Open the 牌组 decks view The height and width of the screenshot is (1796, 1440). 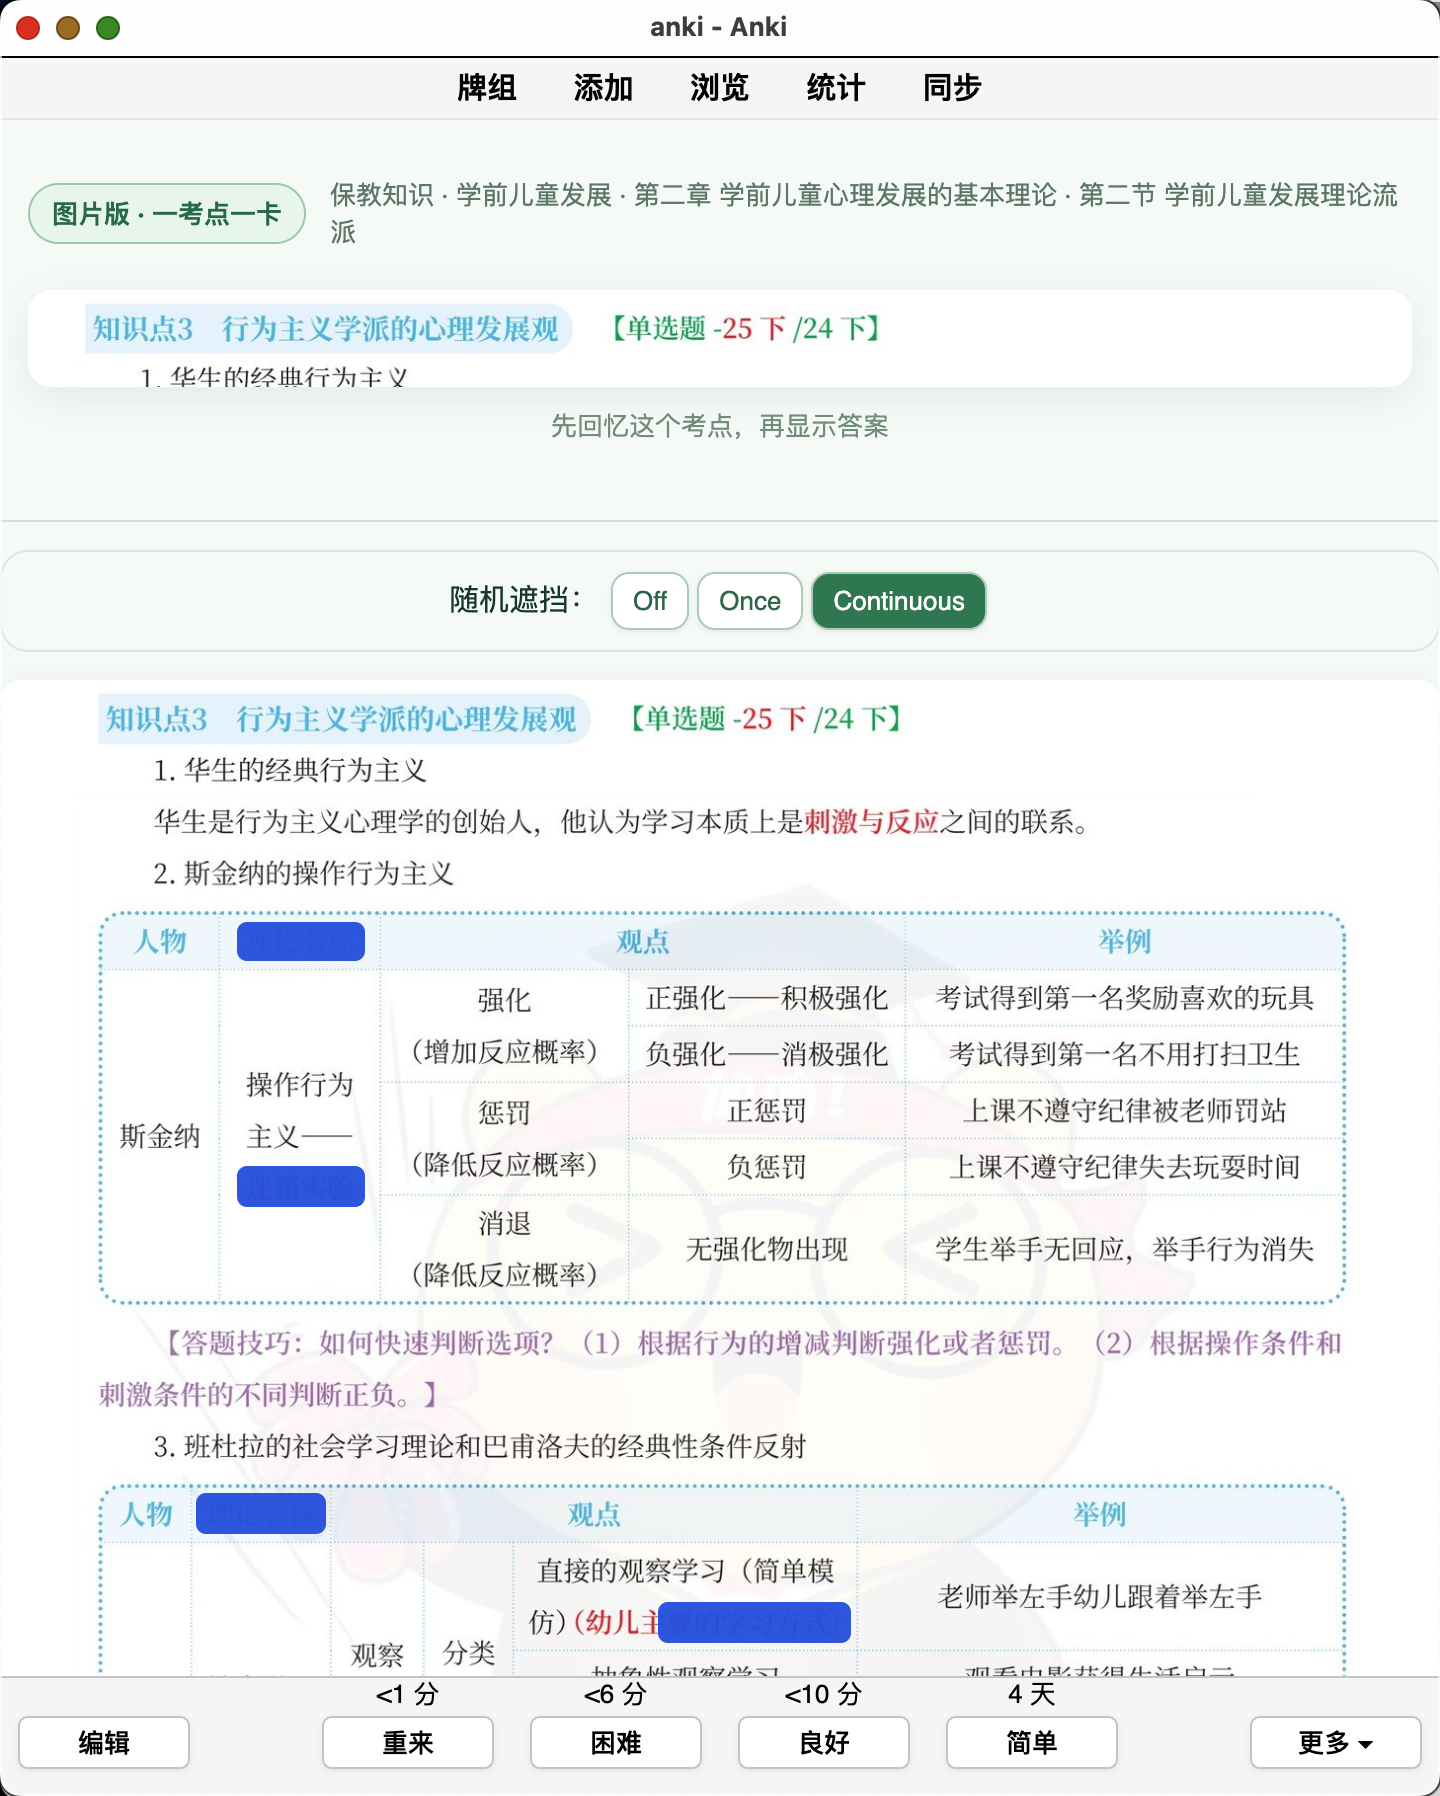point(486,88)
